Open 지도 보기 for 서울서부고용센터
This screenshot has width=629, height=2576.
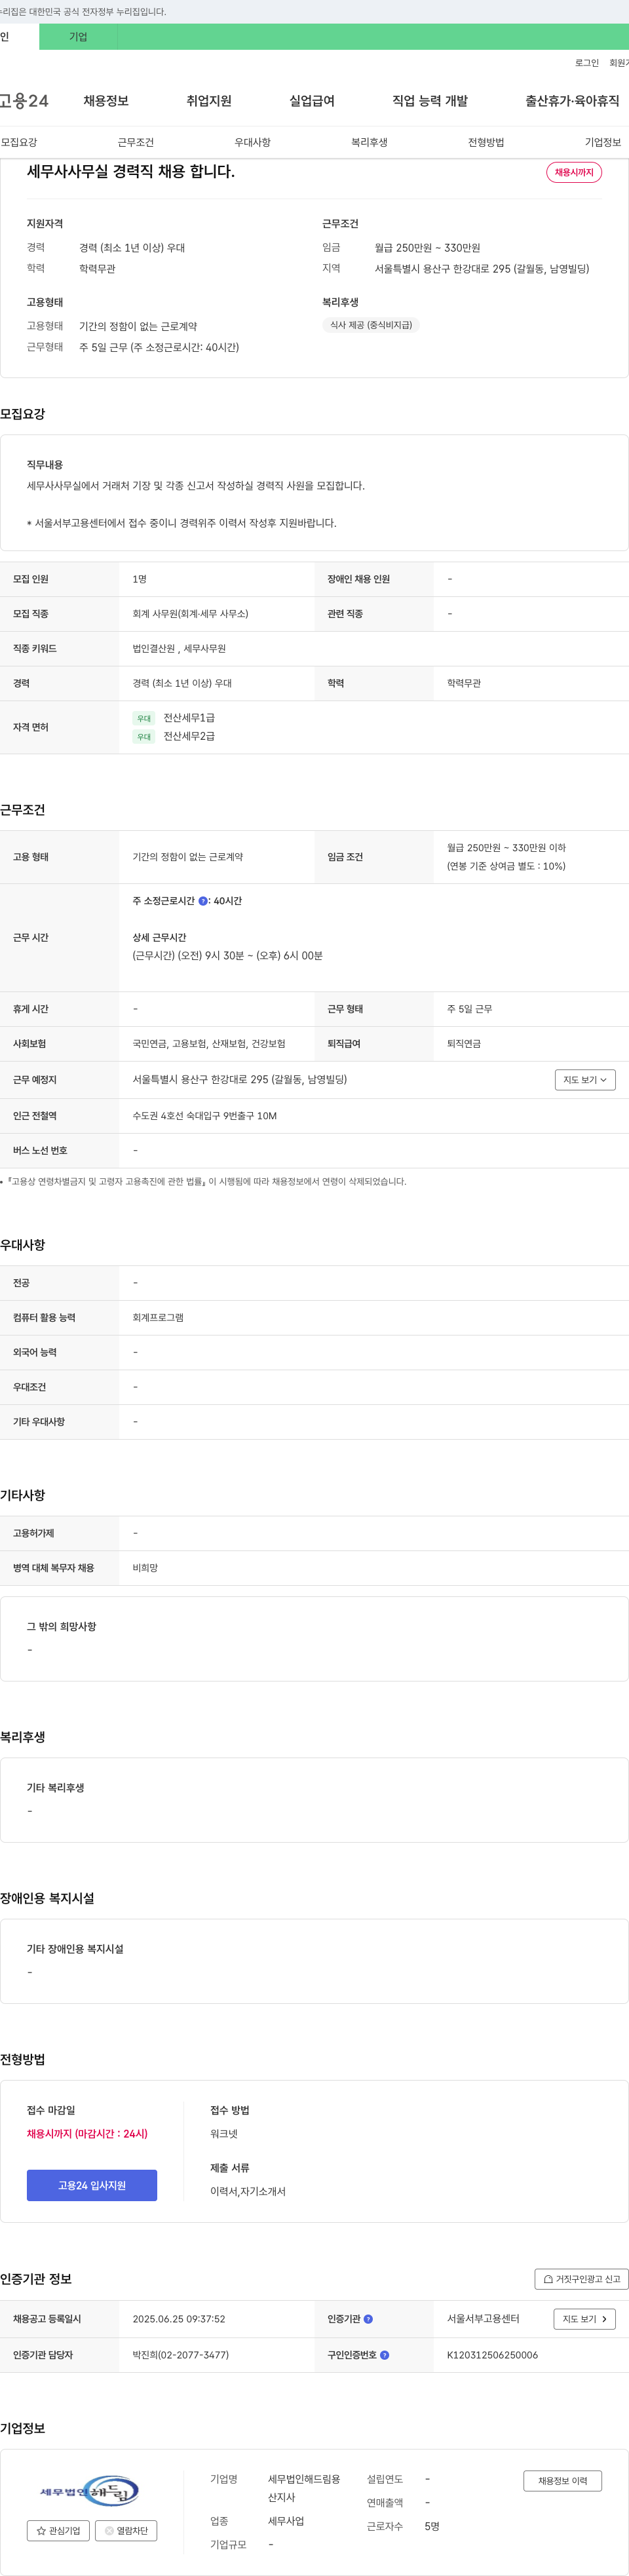click(x=585, y=2319)
